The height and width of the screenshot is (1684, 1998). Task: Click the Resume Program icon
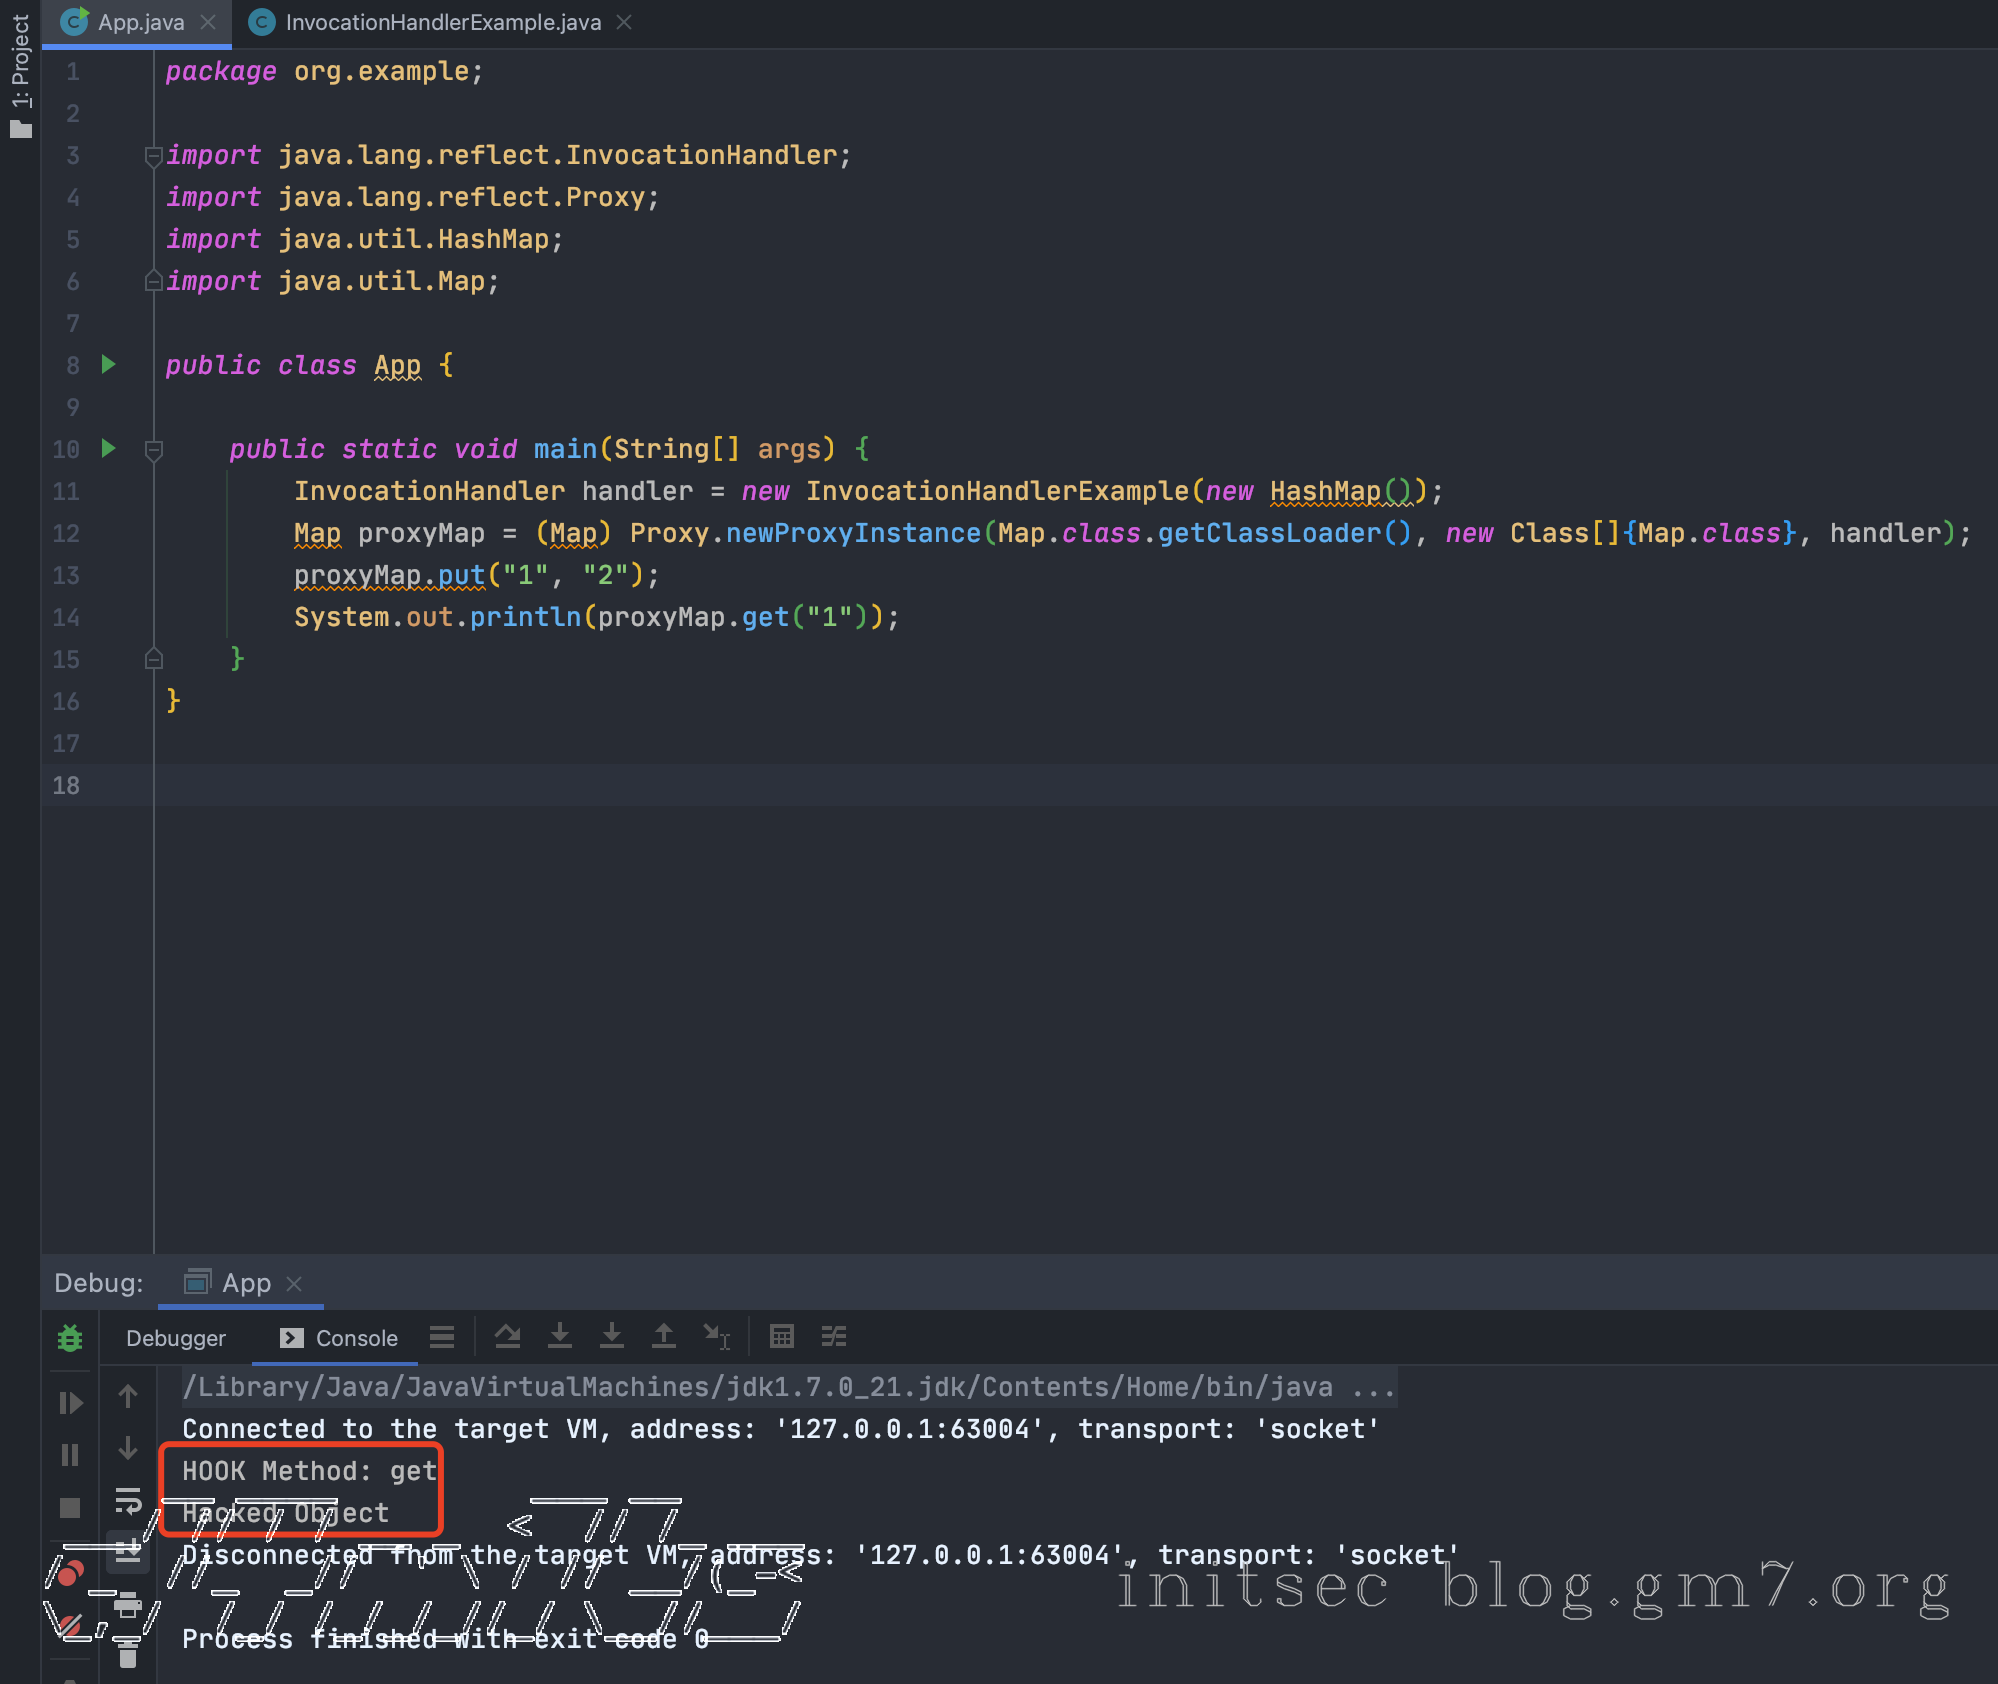[70, 1403]
